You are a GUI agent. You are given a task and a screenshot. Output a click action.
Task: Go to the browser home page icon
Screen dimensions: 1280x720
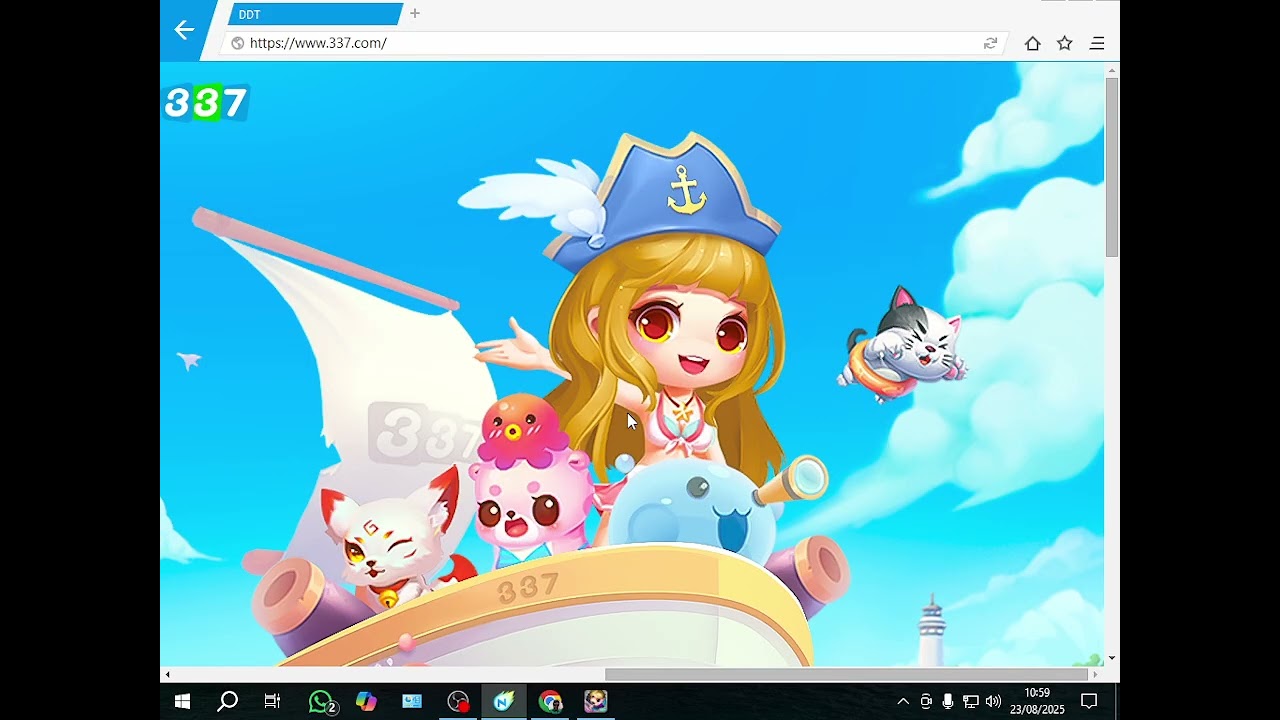1033,43
